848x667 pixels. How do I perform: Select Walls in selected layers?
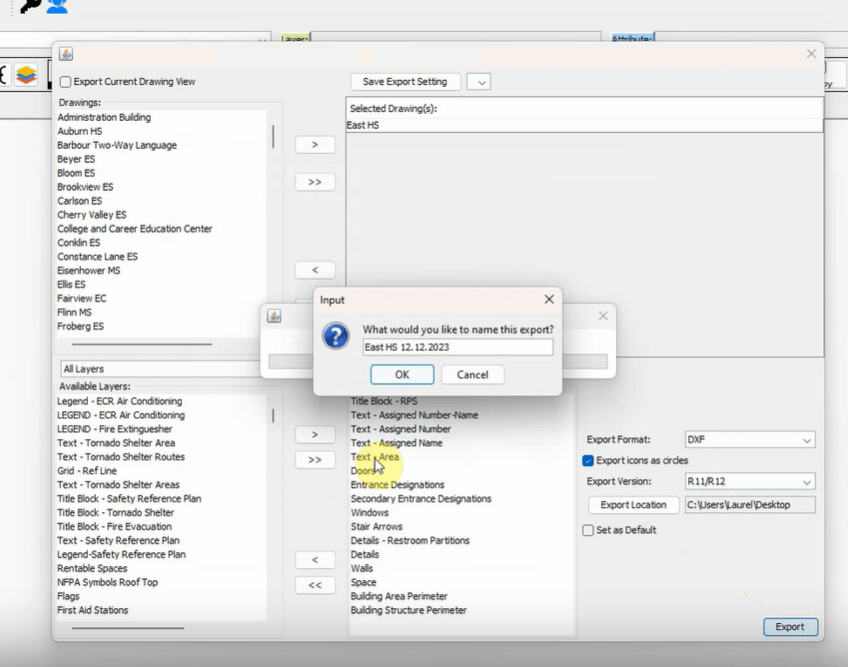coord(362,569)
